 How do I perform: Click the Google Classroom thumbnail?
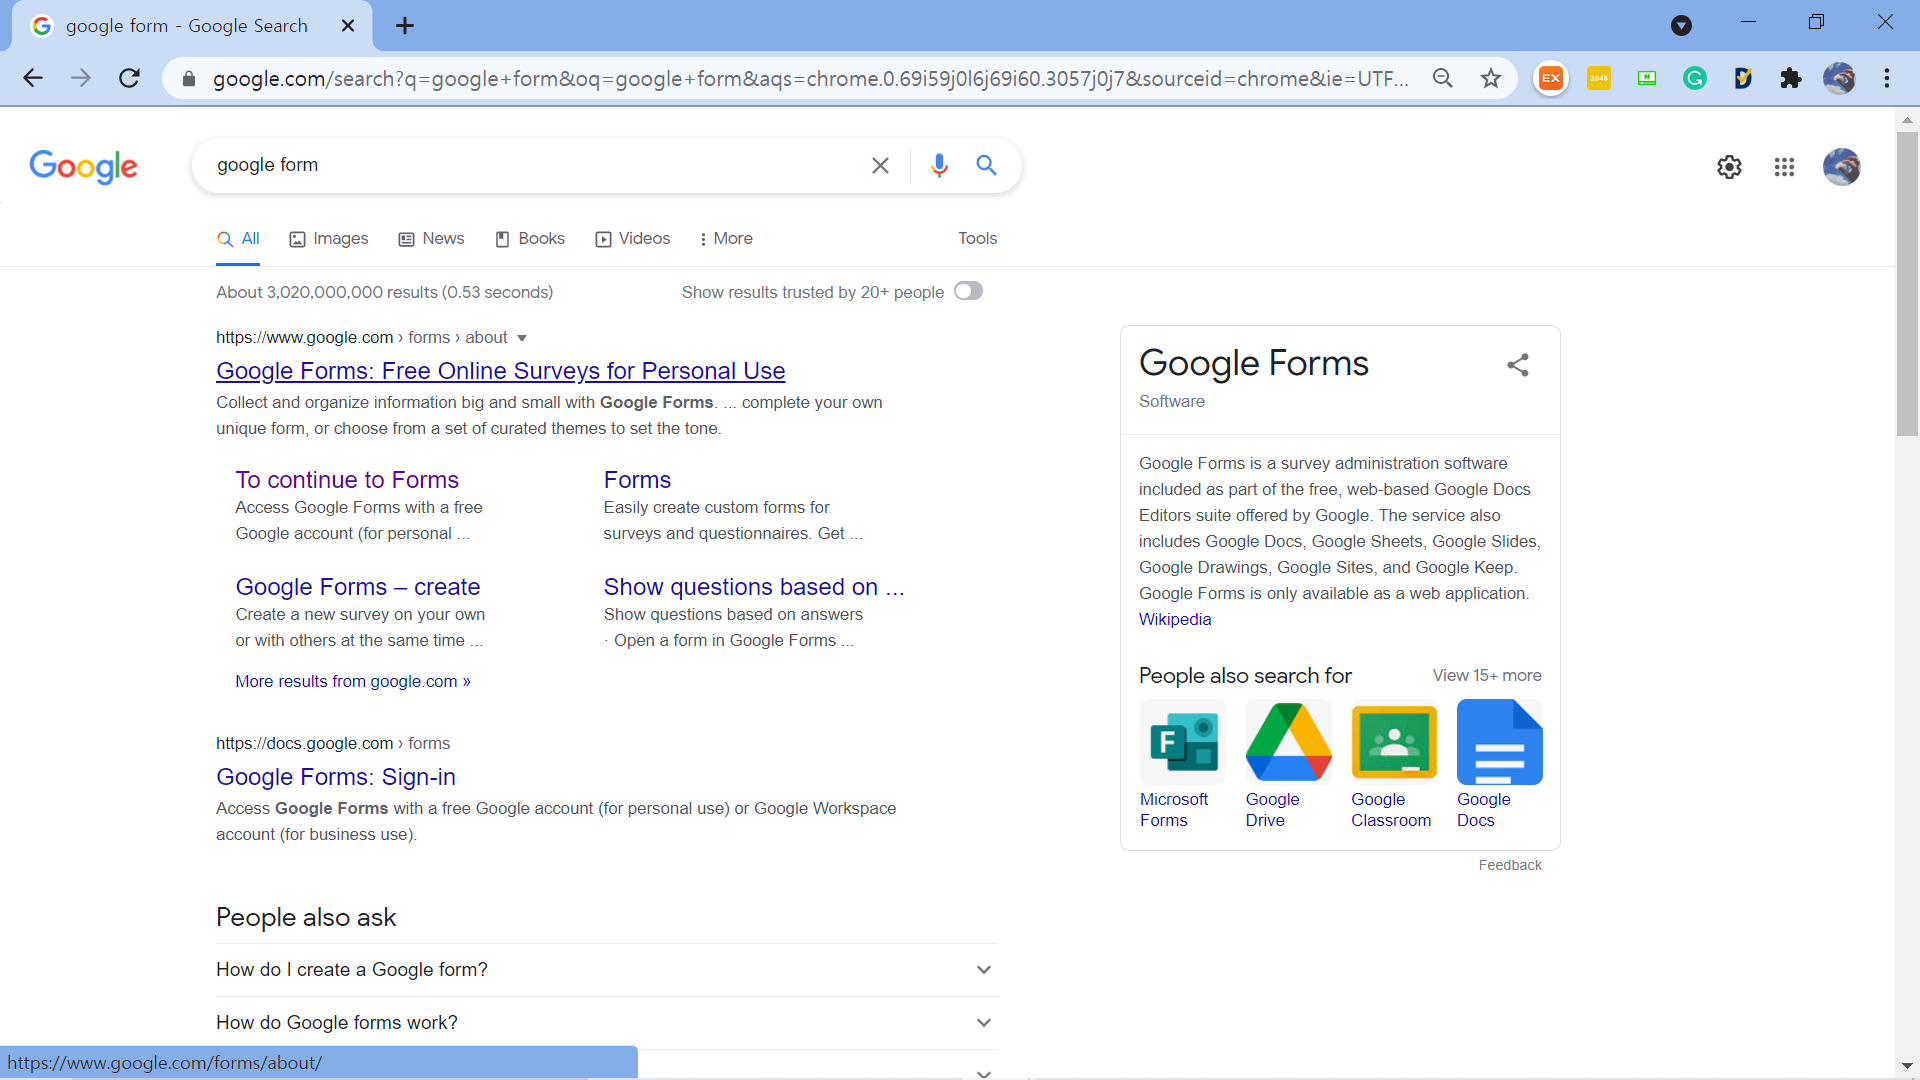1393,742
